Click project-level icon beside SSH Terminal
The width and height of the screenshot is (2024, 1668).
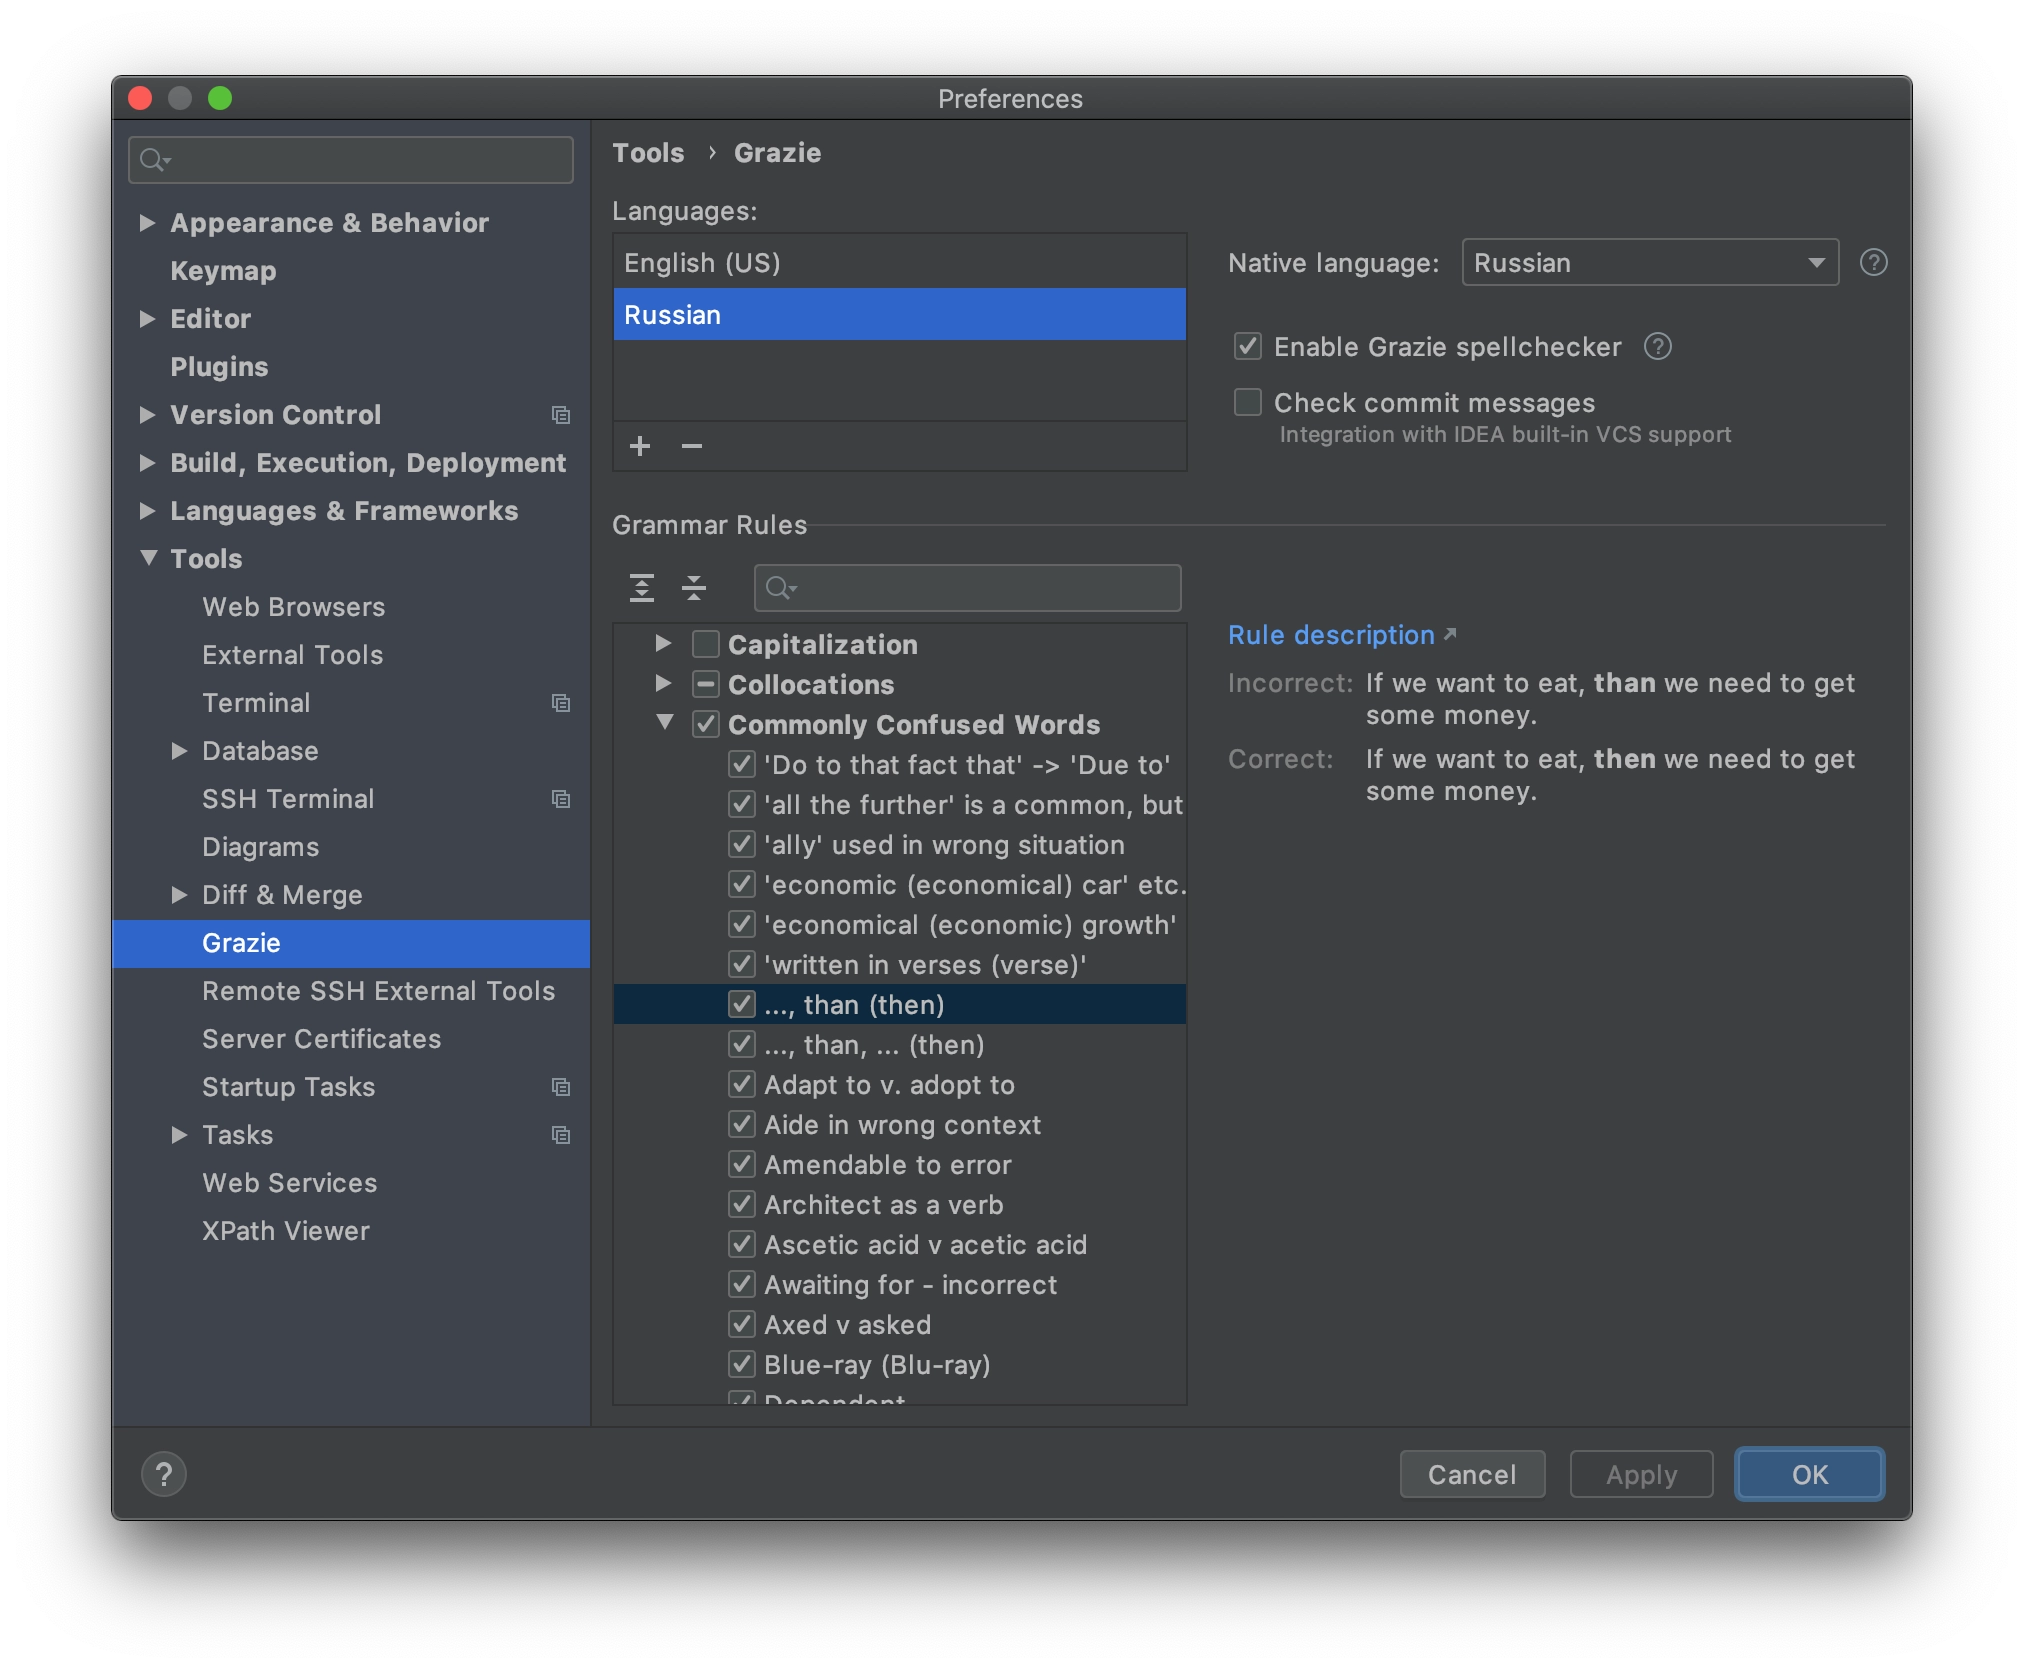point(561,799)
